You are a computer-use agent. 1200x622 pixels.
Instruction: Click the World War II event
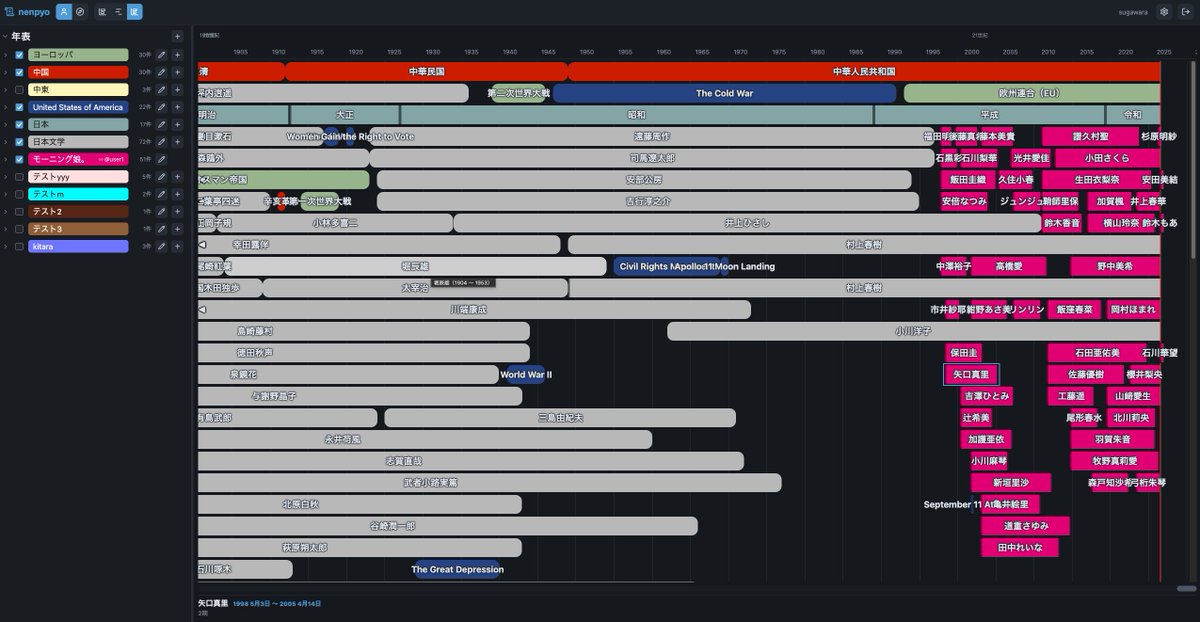[526, 374]
